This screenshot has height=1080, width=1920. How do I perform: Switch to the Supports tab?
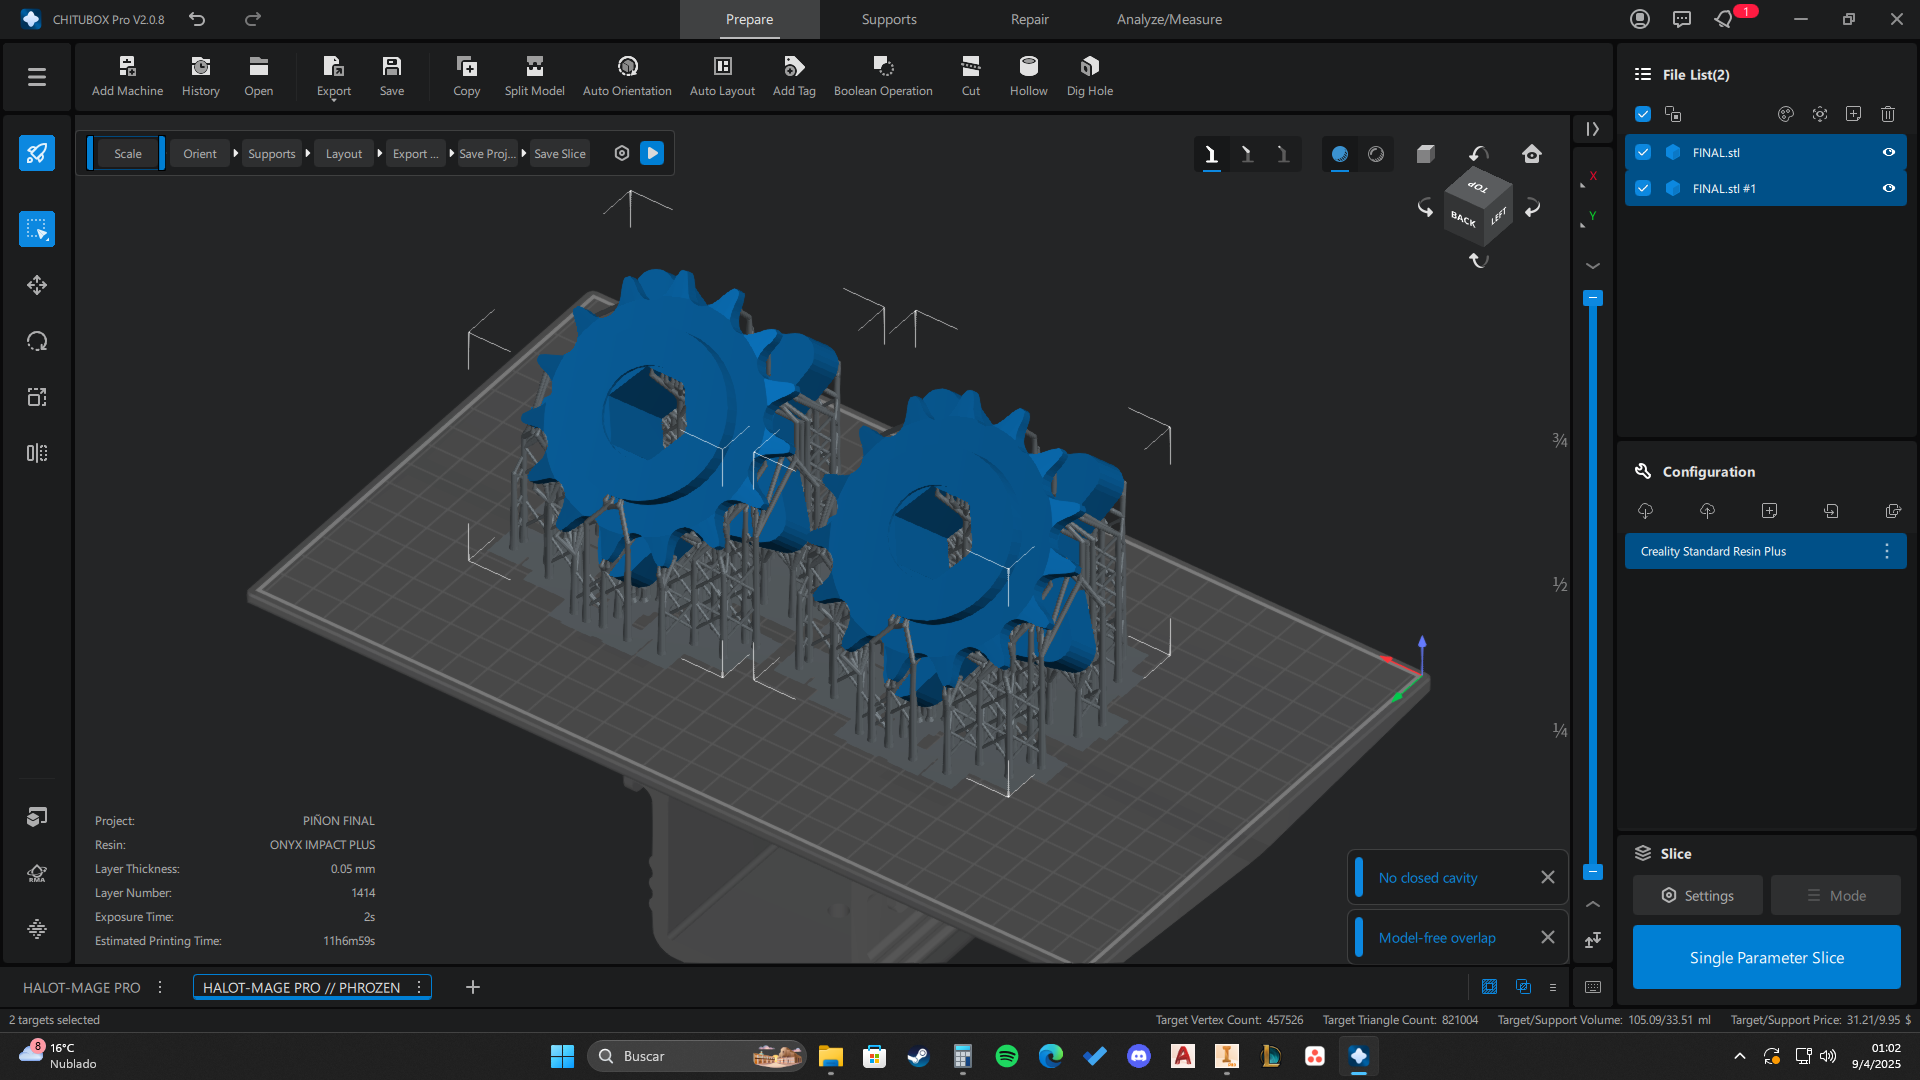click(889, 19)
